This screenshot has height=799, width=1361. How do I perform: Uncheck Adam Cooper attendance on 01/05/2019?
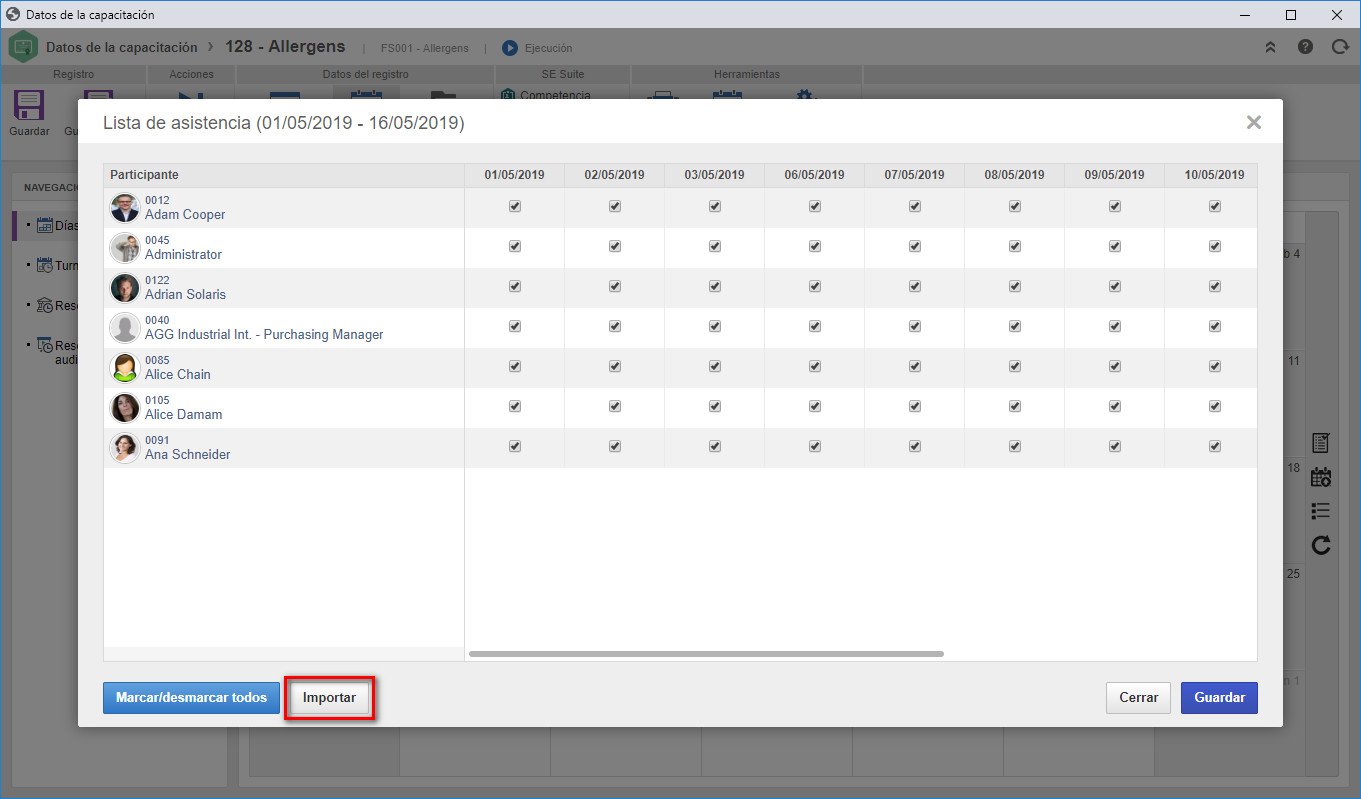[515, 206]
